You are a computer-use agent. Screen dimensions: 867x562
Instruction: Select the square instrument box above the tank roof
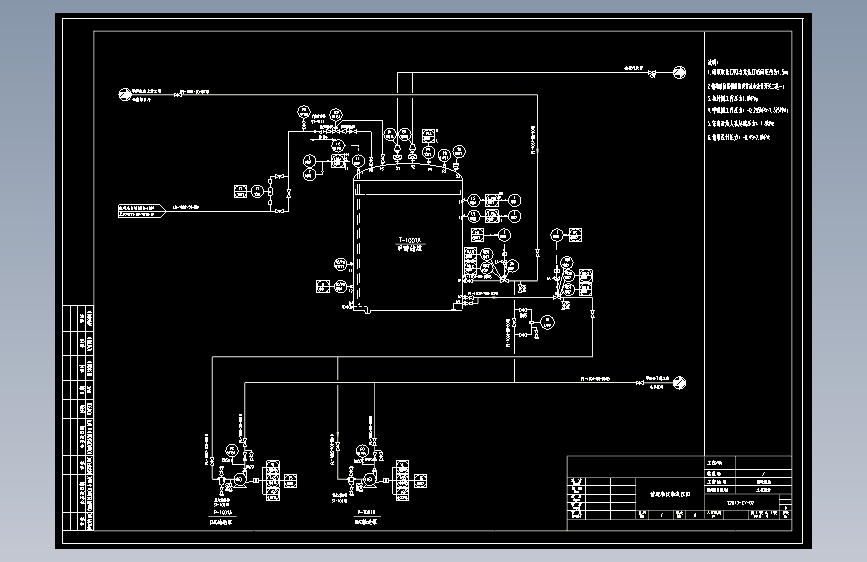pos(429,136)
